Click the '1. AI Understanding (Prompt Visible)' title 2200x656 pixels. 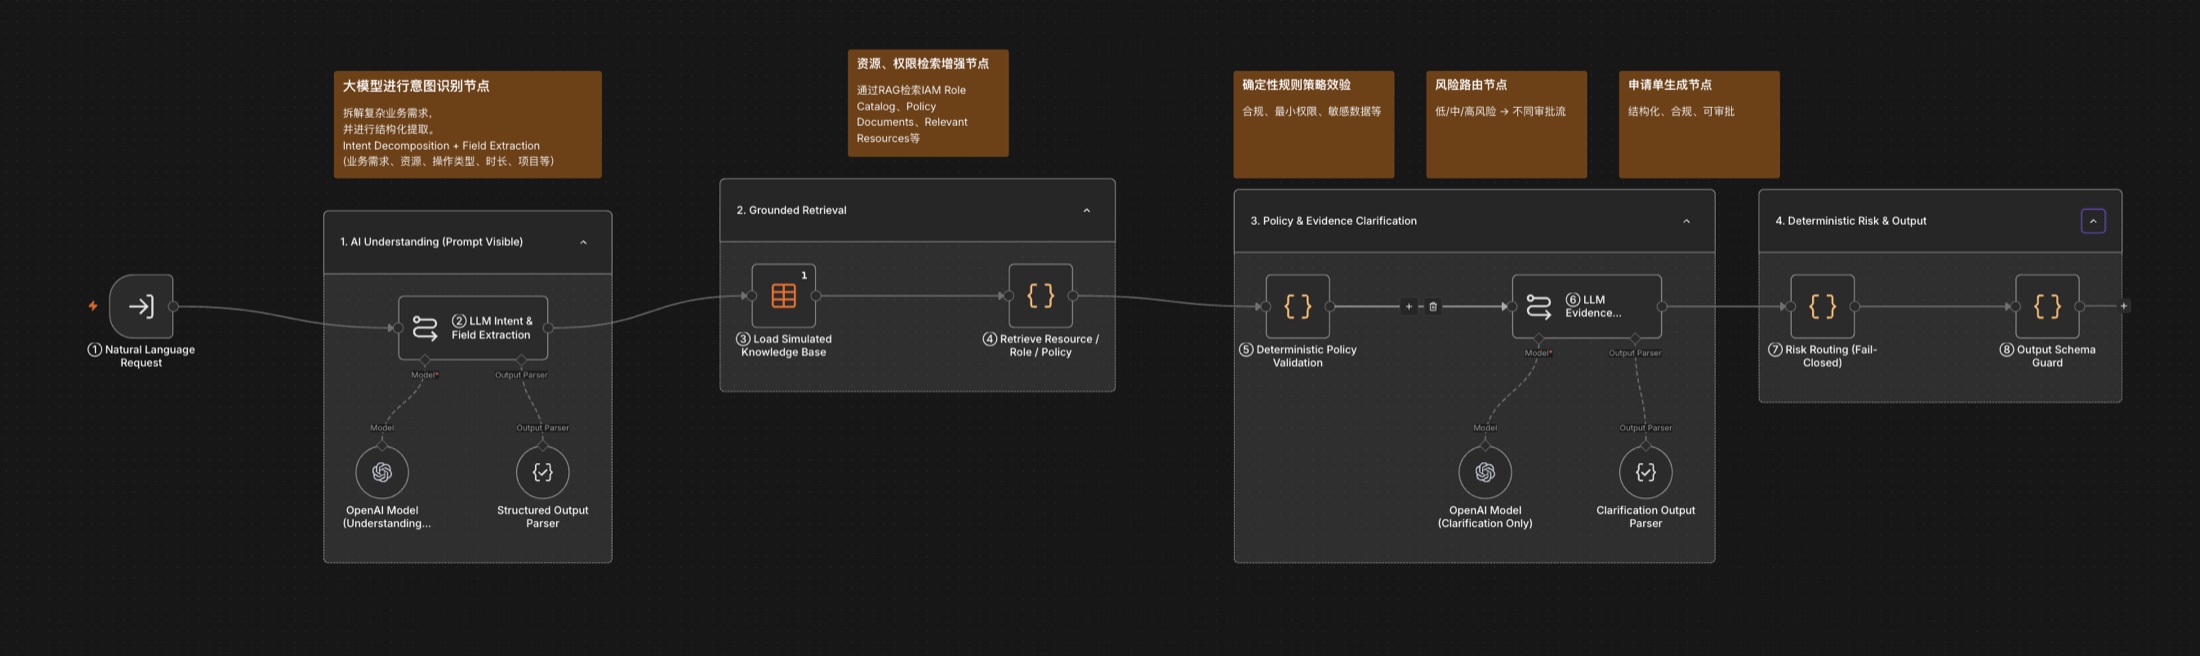431,242
